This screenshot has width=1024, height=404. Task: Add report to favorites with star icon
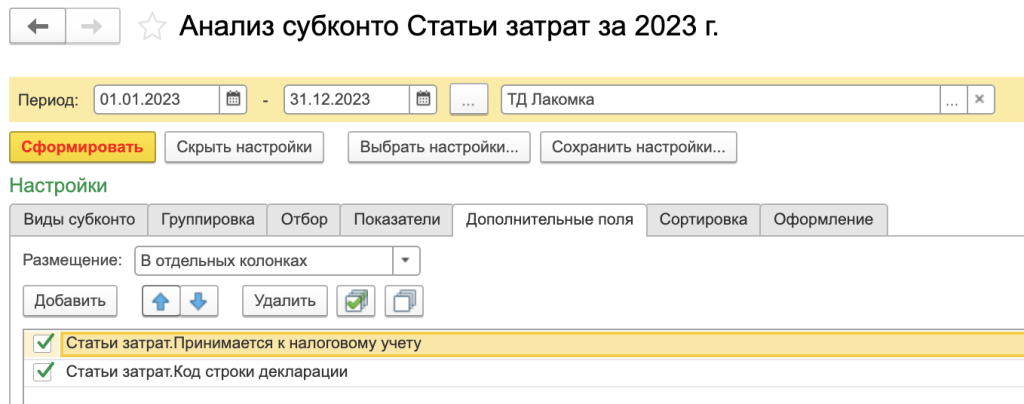pos(152,27)
